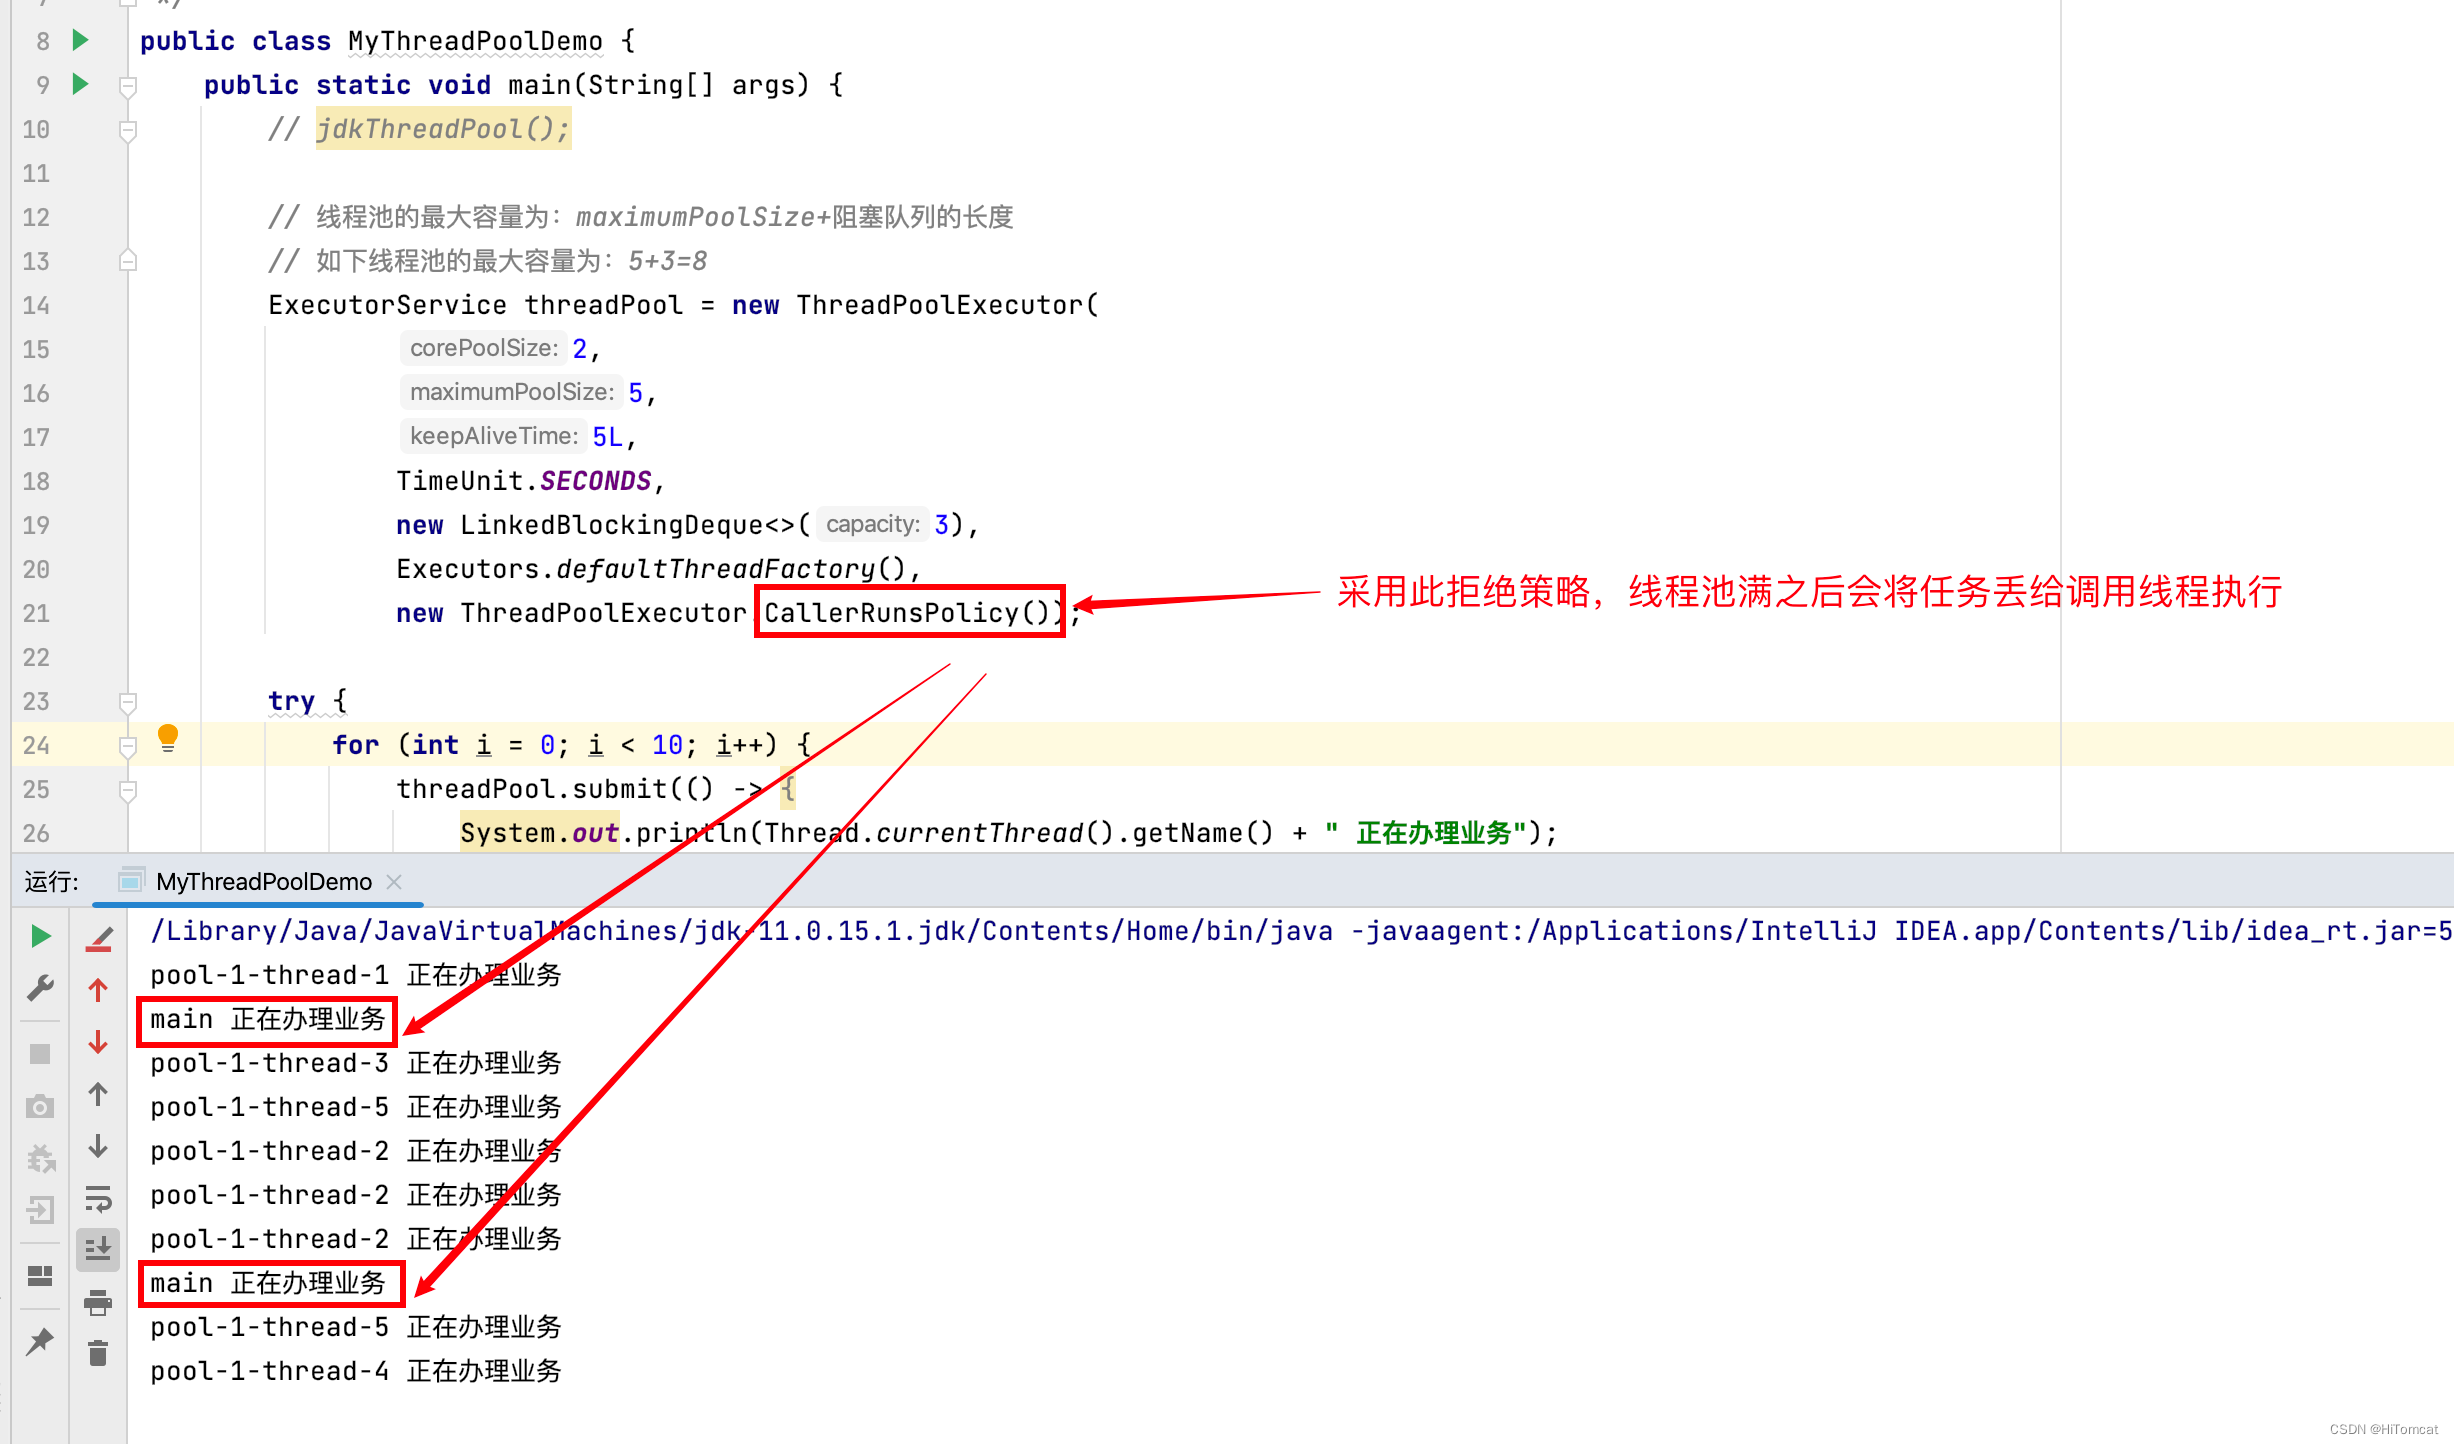Click the print console output icon
Image resolution: width=2454 pixels, height=1444 pixels.
click(x=98, y=1302)
